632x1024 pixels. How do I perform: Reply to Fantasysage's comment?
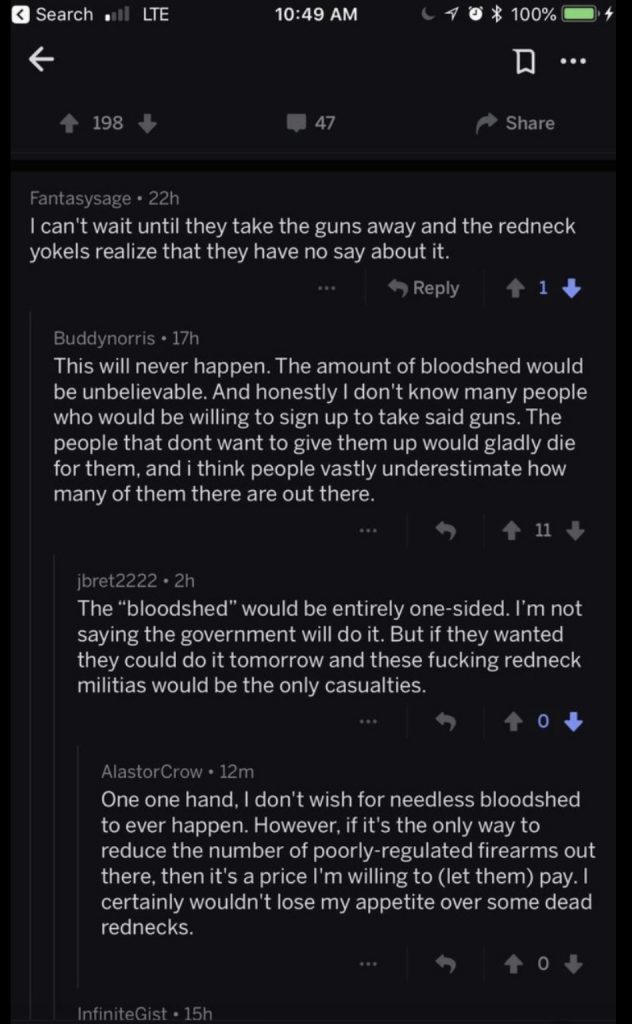tap(423, 288)
